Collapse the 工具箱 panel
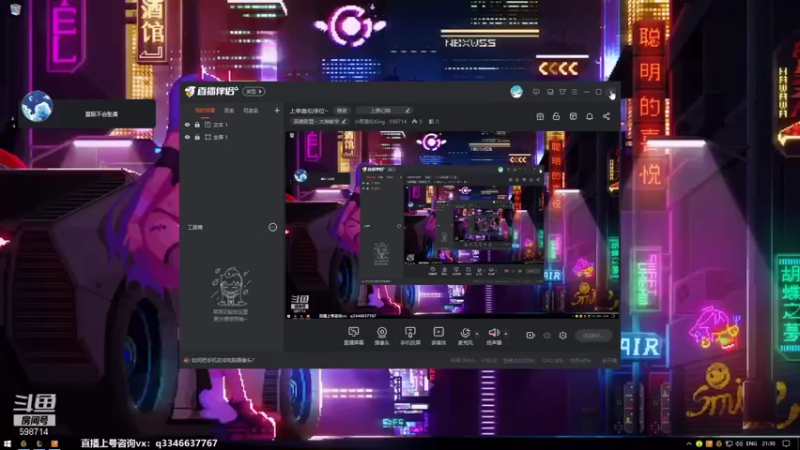Image resolution: width=800 pixels, height=450 pixels. point(272,227)
